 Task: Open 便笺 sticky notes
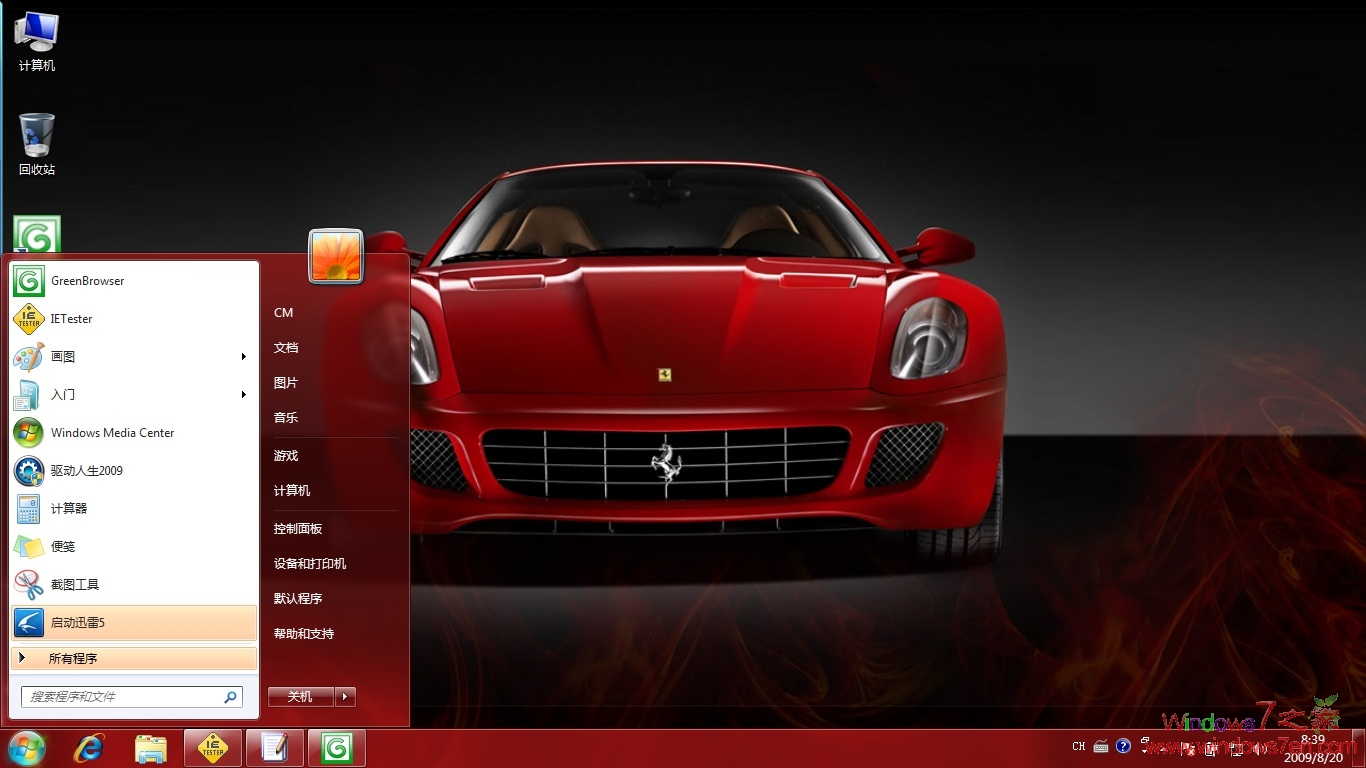tap(63, 547)
